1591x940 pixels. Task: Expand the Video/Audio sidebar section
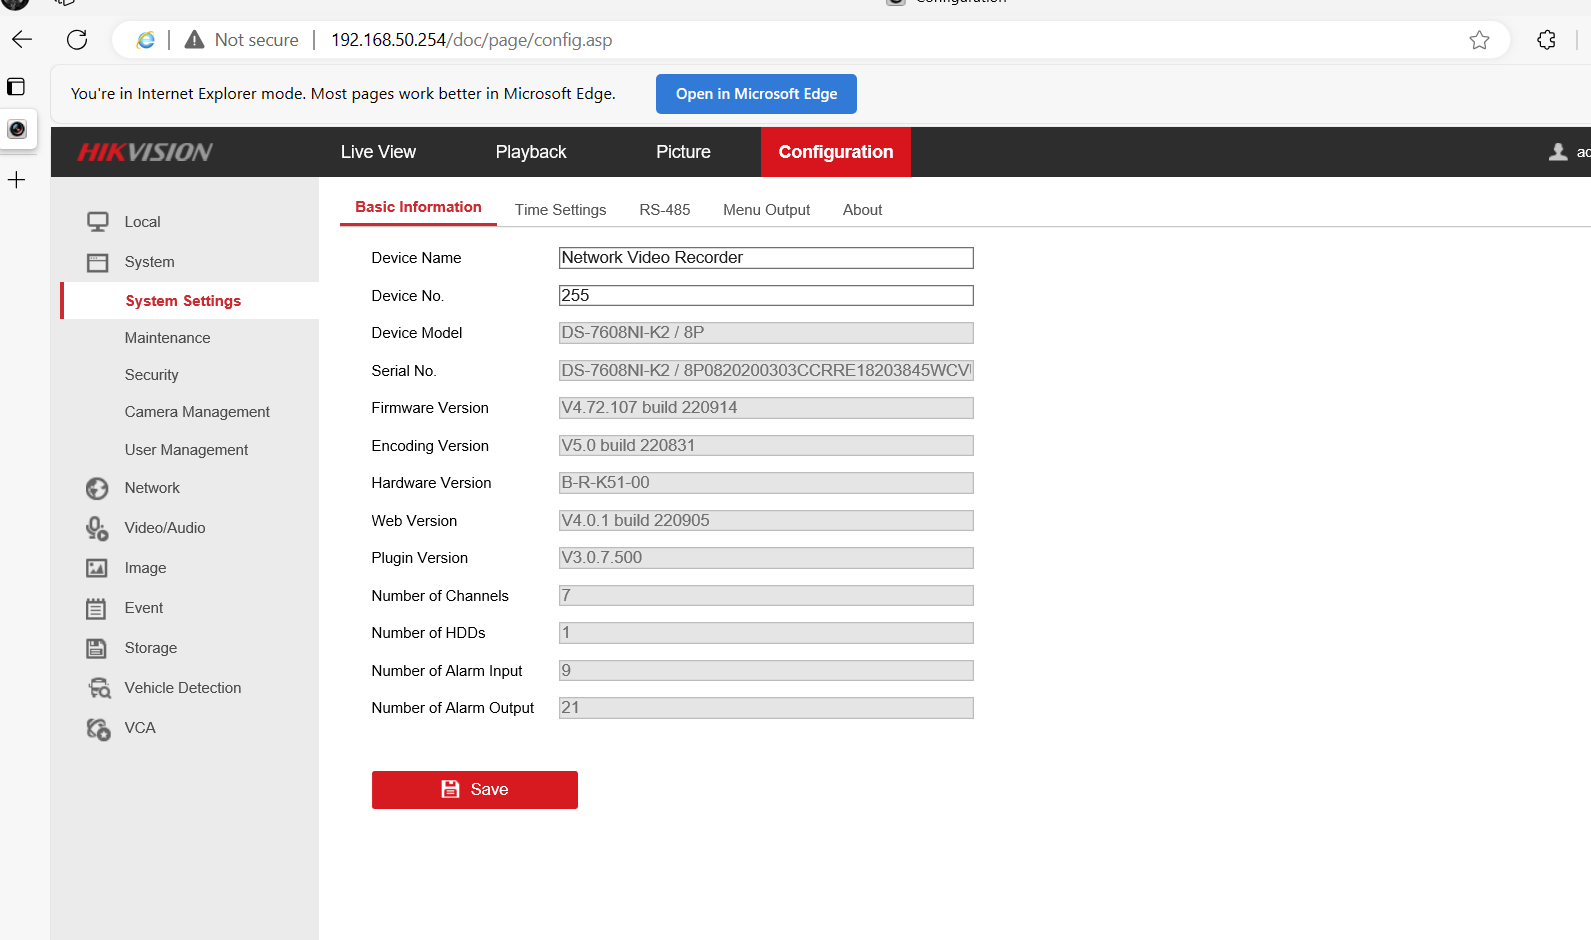165,528
